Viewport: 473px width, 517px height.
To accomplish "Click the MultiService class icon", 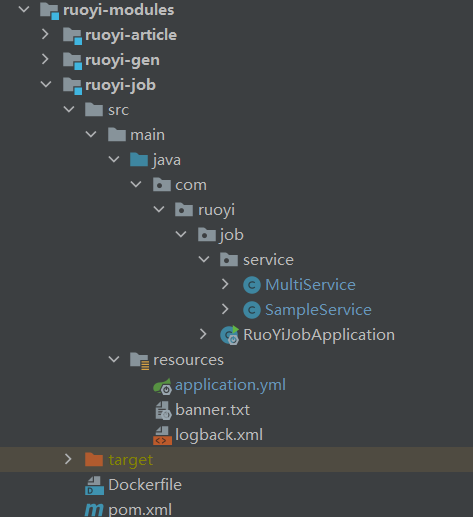I will (252, 285).
